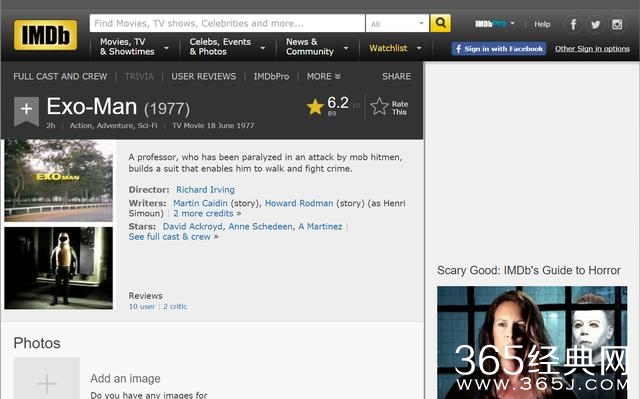Open FULL CAST AND CREW tab
Screen dimensions: 640x399
coord(60,76)
